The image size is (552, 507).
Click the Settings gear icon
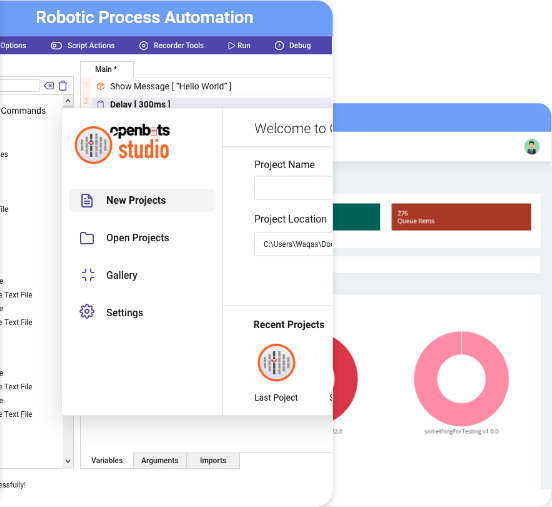[87, 312]
